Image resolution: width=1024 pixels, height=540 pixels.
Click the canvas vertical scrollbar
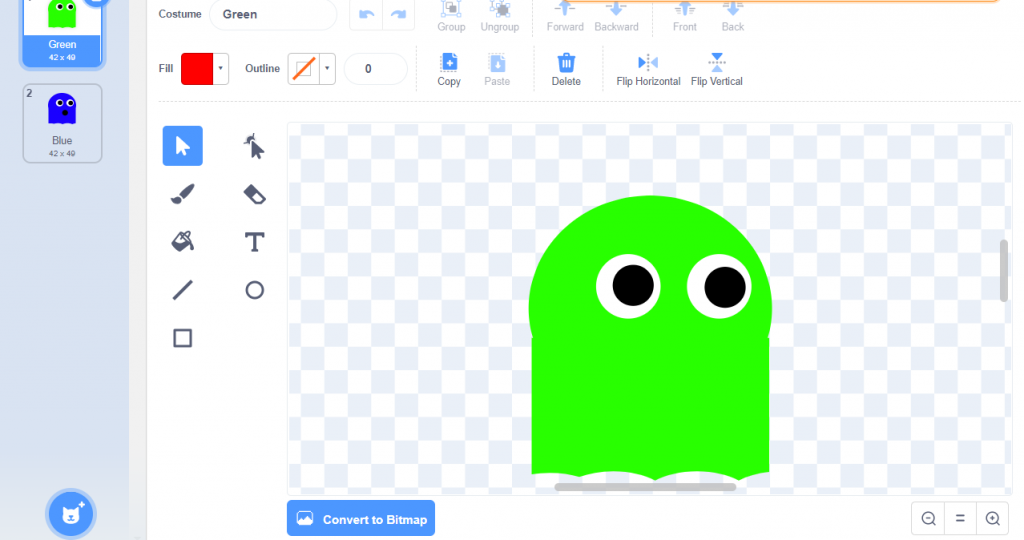coord(1004,270)
